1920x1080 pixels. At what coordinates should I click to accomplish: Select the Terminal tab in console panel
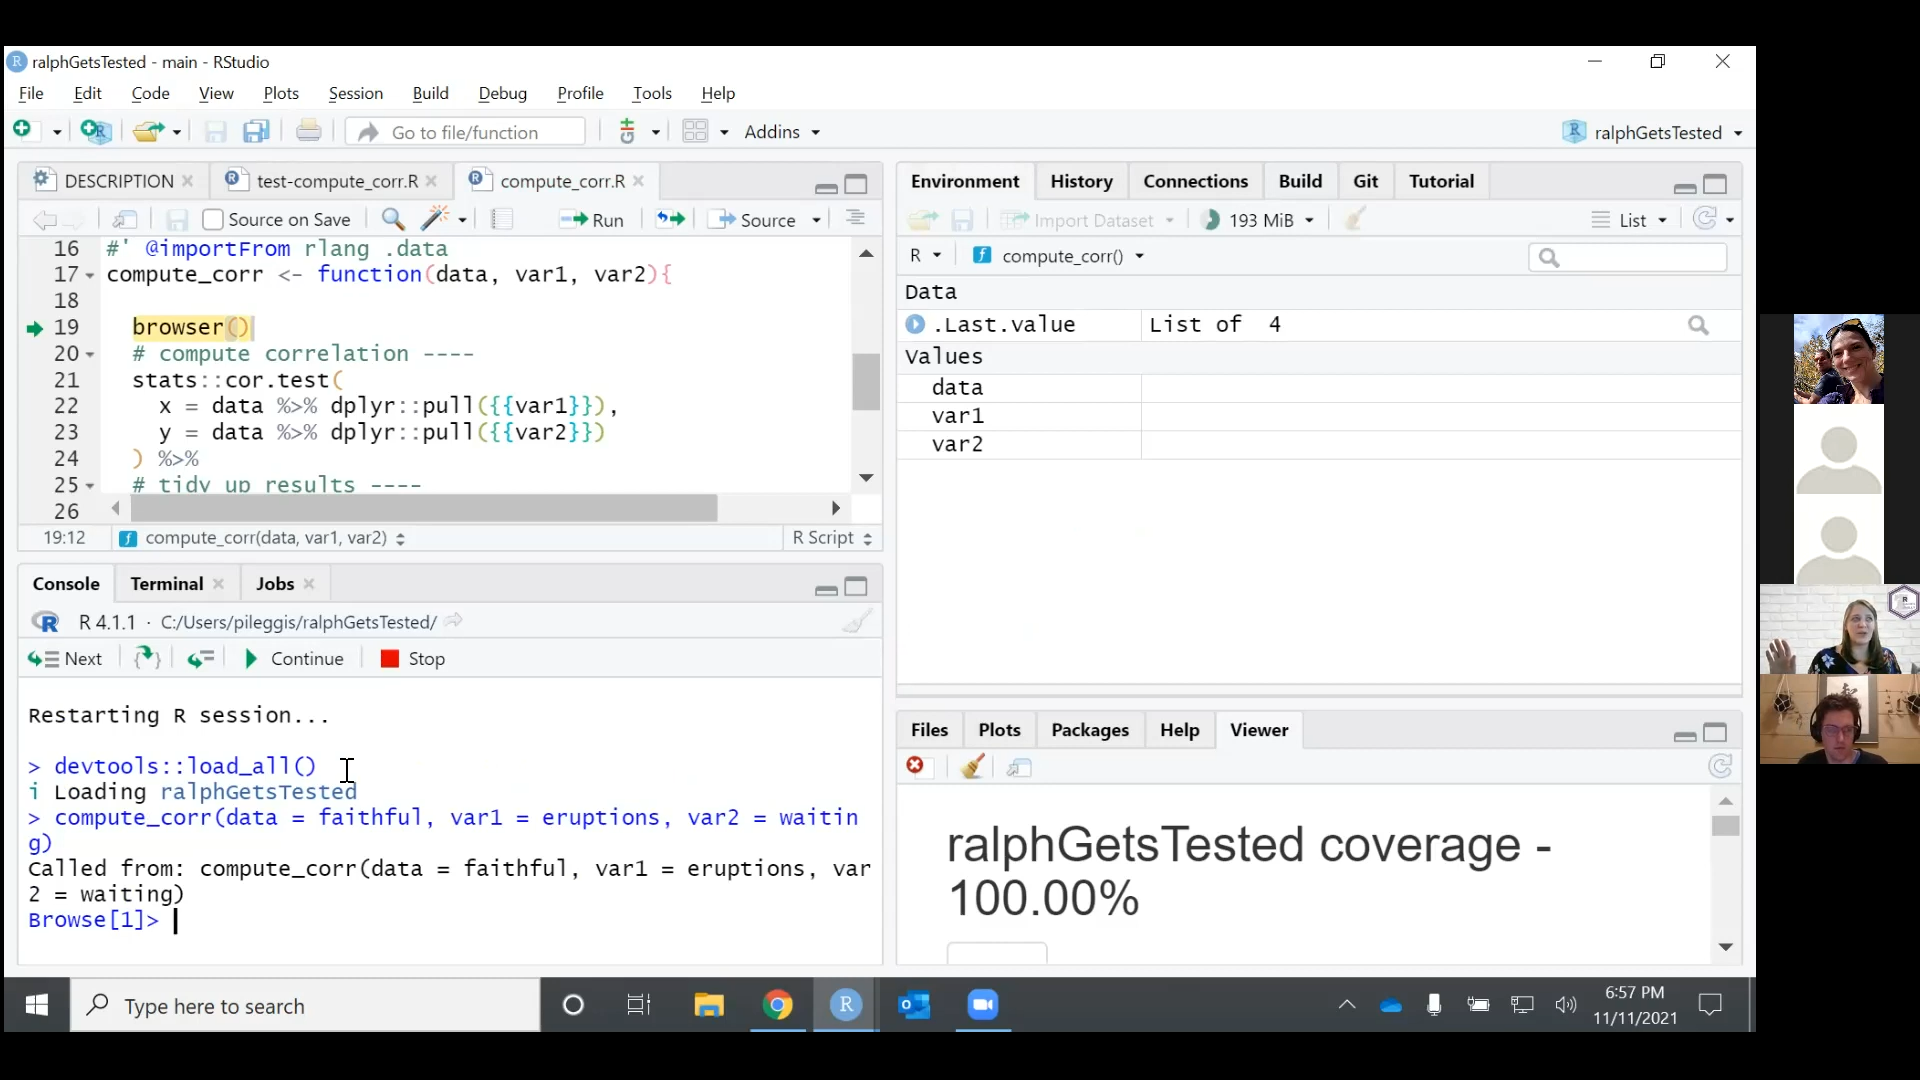(x=166, y=583)
